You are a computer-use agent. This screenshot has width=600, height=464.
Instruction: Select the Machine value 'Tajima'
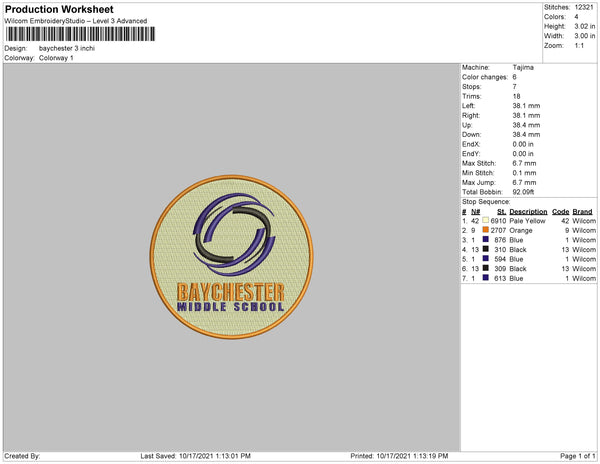(x=523, y=67)
